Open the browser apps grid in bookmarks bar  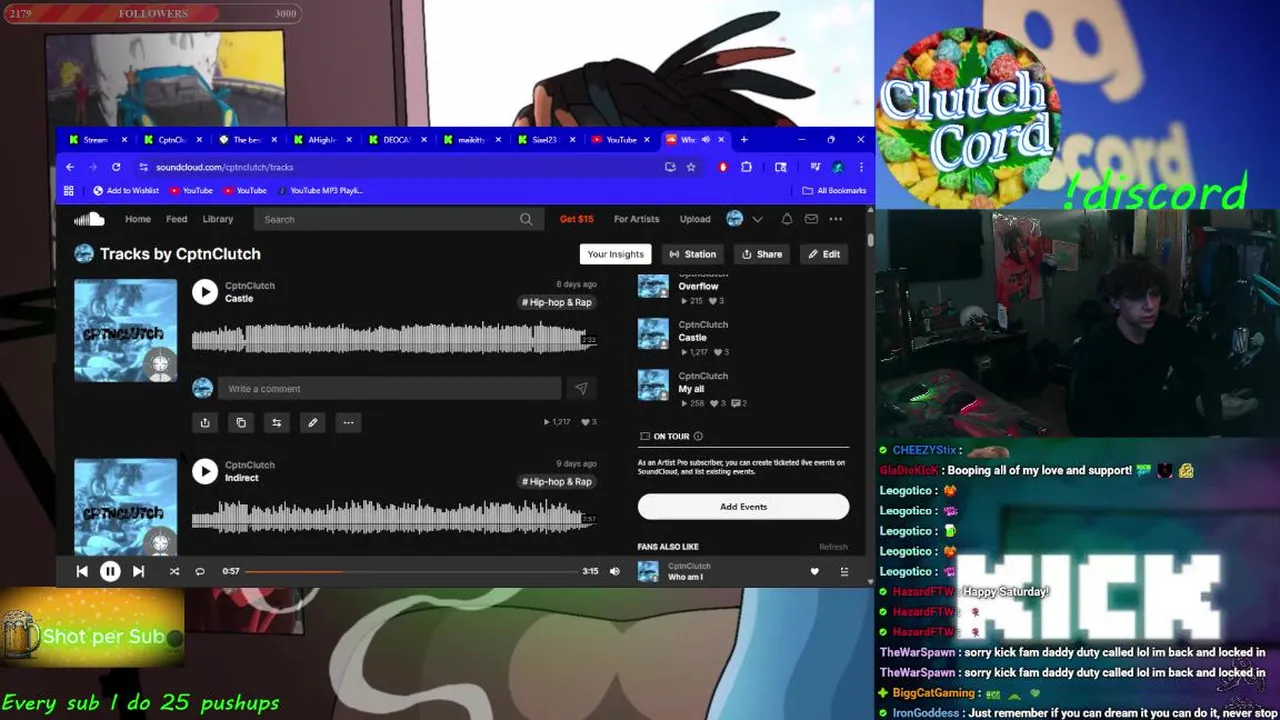pos(69,190)
